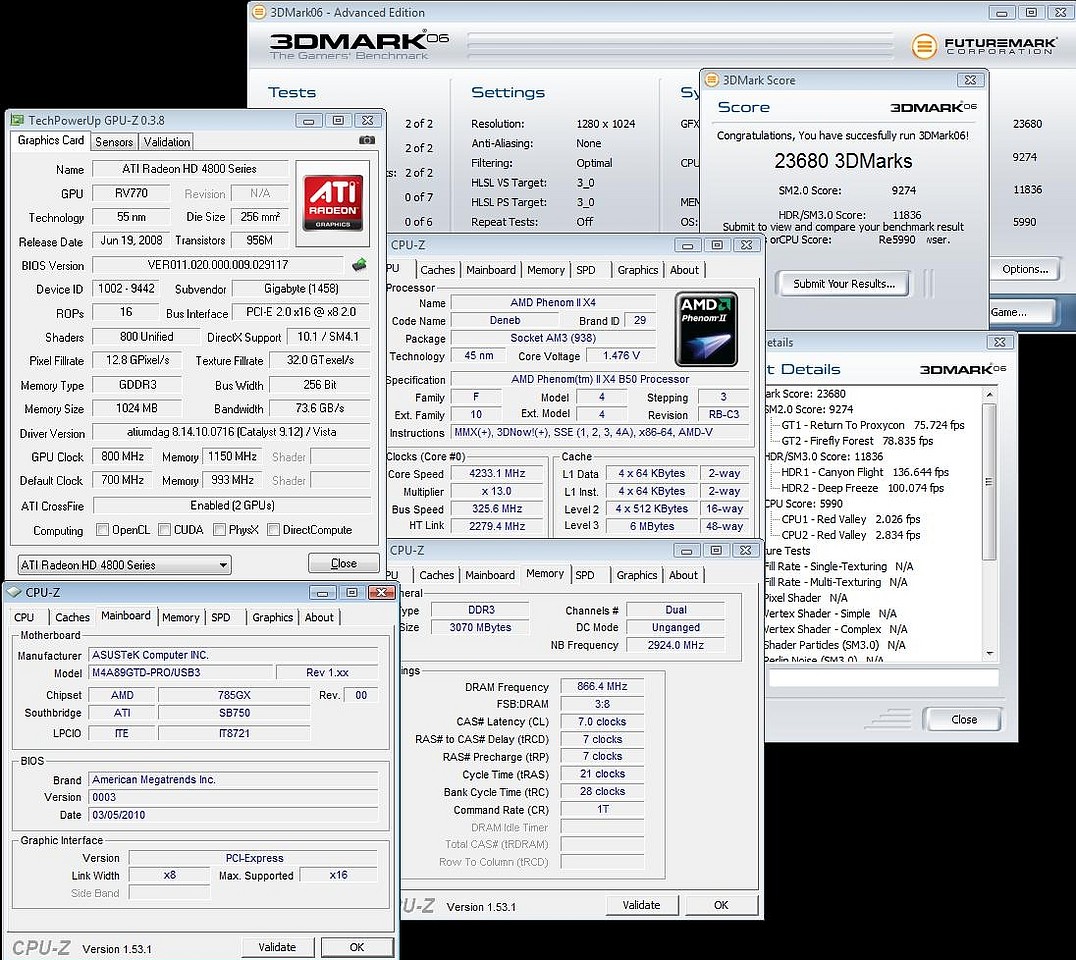Click the 3DMark Score window title icon

pyautogui.click(x=711, y=80)
